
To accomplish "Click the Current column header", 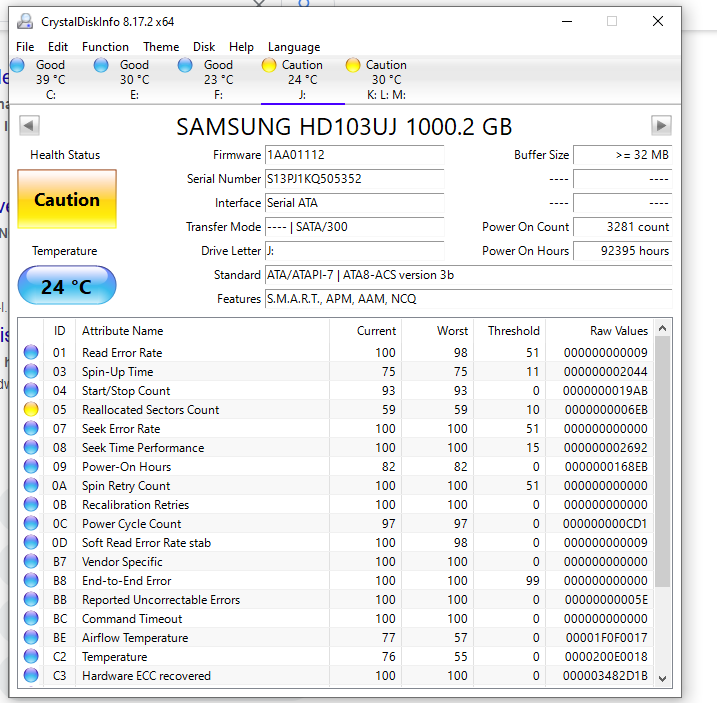I will [365, 331].
